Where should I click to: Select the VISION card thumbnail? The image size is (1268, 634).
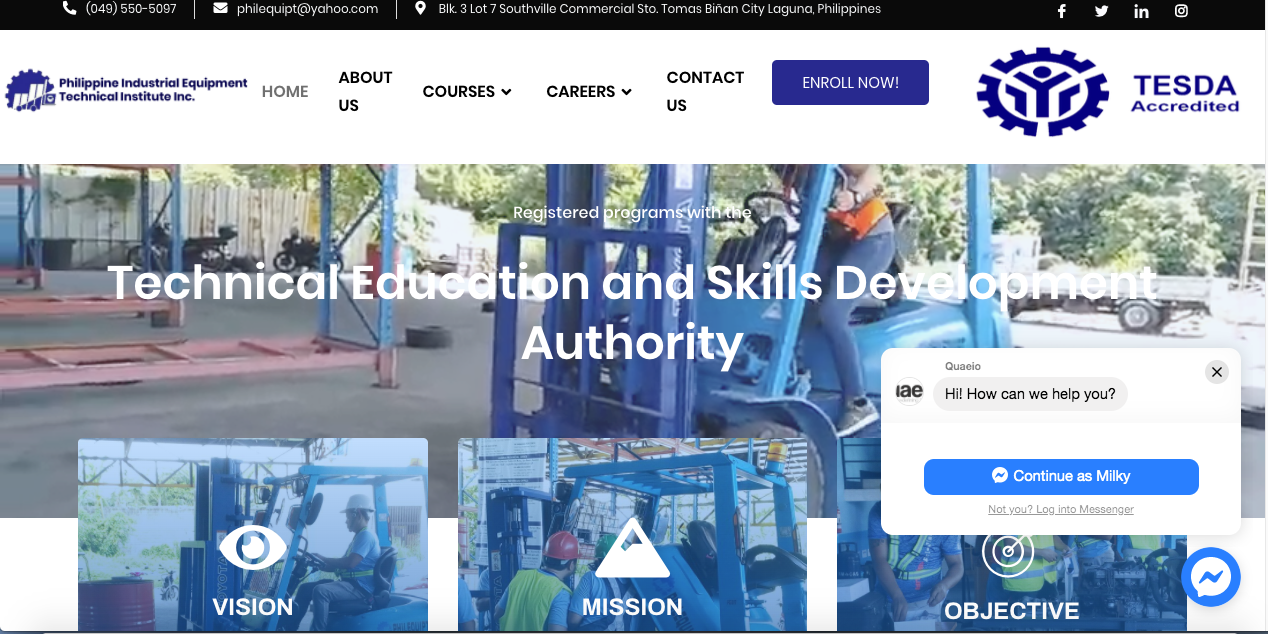[x=253, y=534]
